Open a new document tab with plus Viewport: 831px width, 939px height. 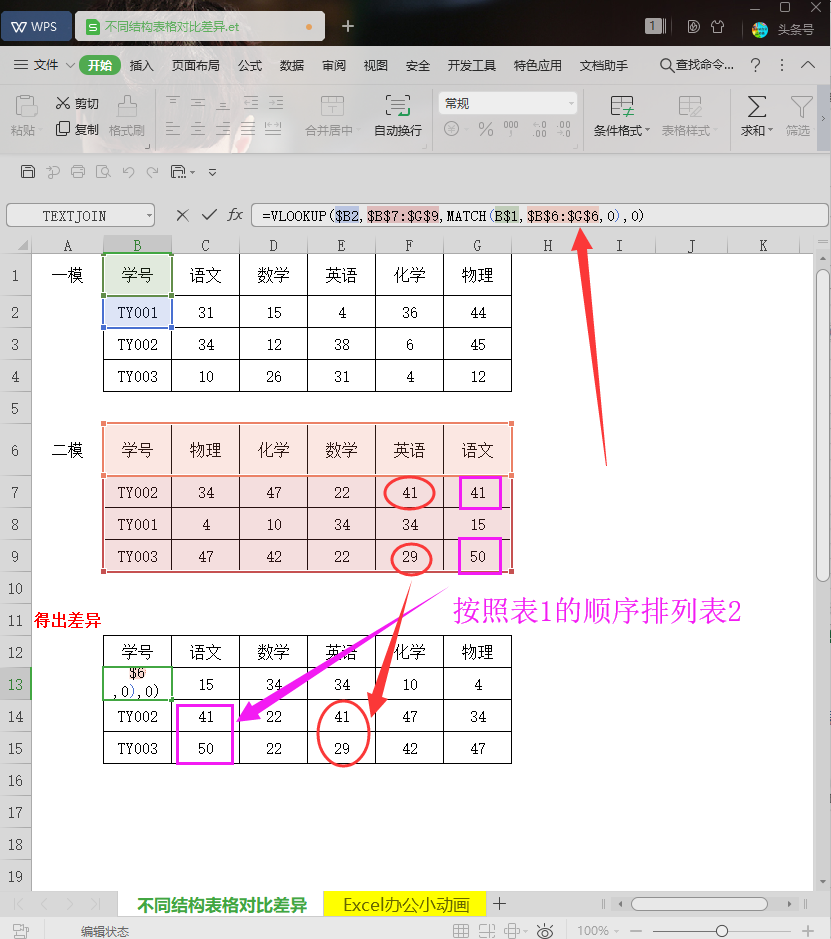(348, 26)
